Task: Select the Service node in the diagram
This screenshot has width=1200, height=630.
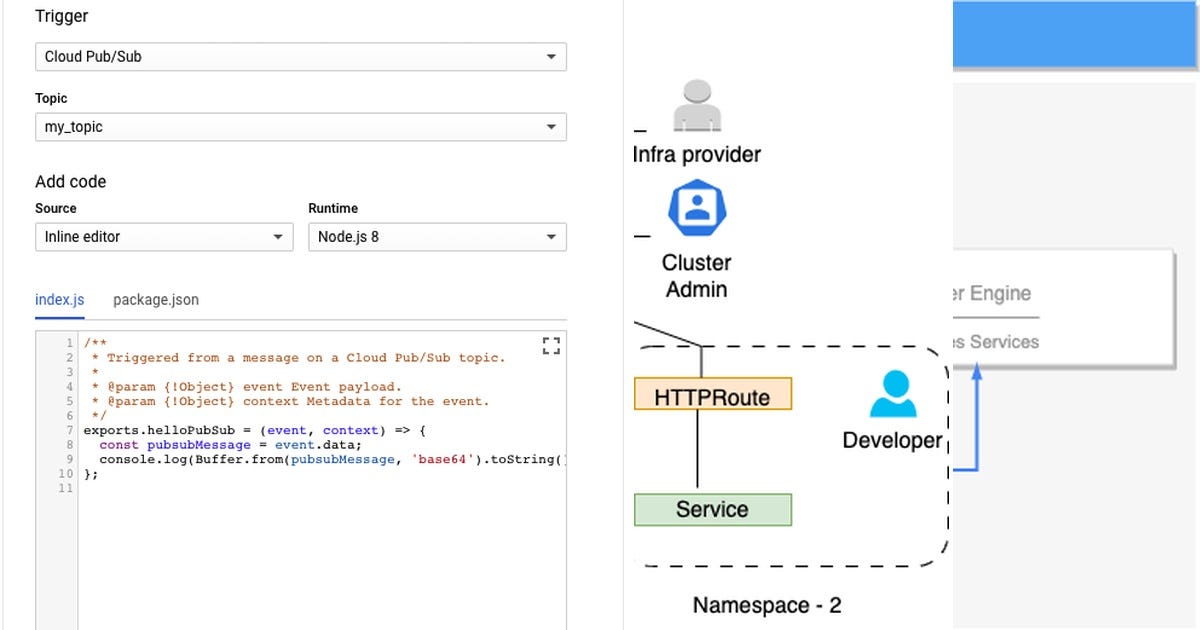Action: pyautogui.click(x=712, y=509)
